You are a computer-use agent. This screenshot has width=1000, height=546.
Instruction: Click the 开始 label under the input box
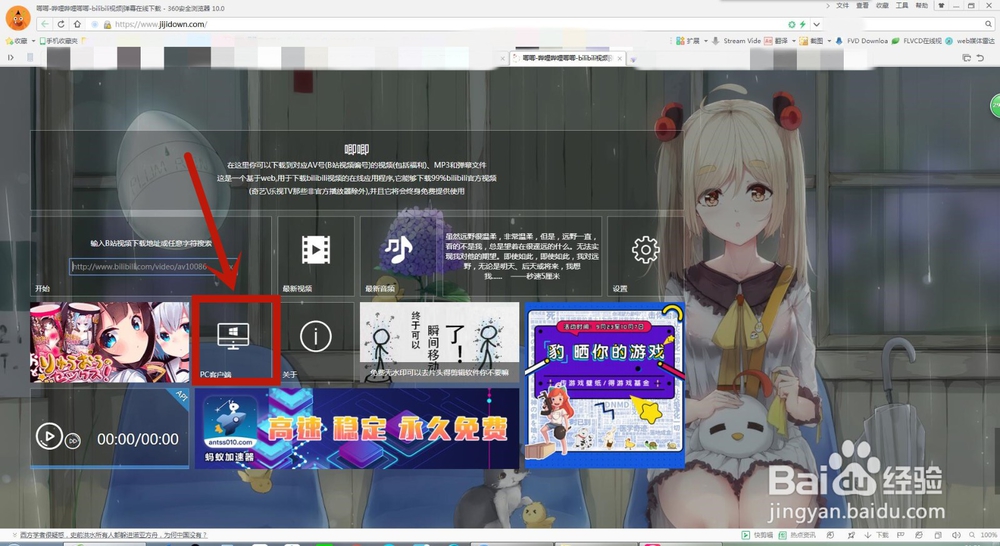pyautogui.click(x=43, y=288)
